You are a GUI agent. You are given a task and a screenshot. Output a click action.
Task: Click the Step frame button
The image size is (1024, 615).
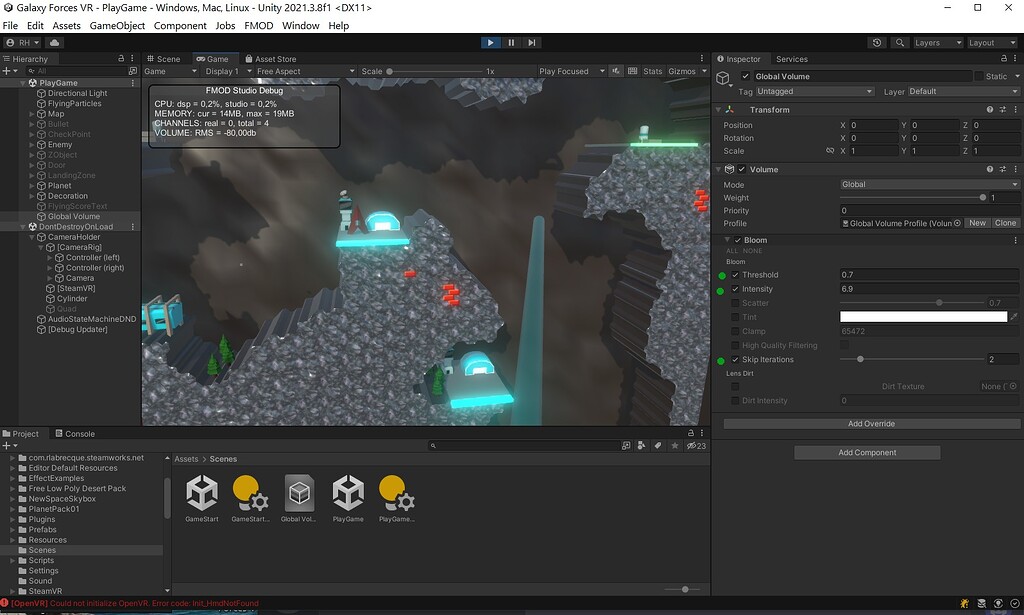531,42
